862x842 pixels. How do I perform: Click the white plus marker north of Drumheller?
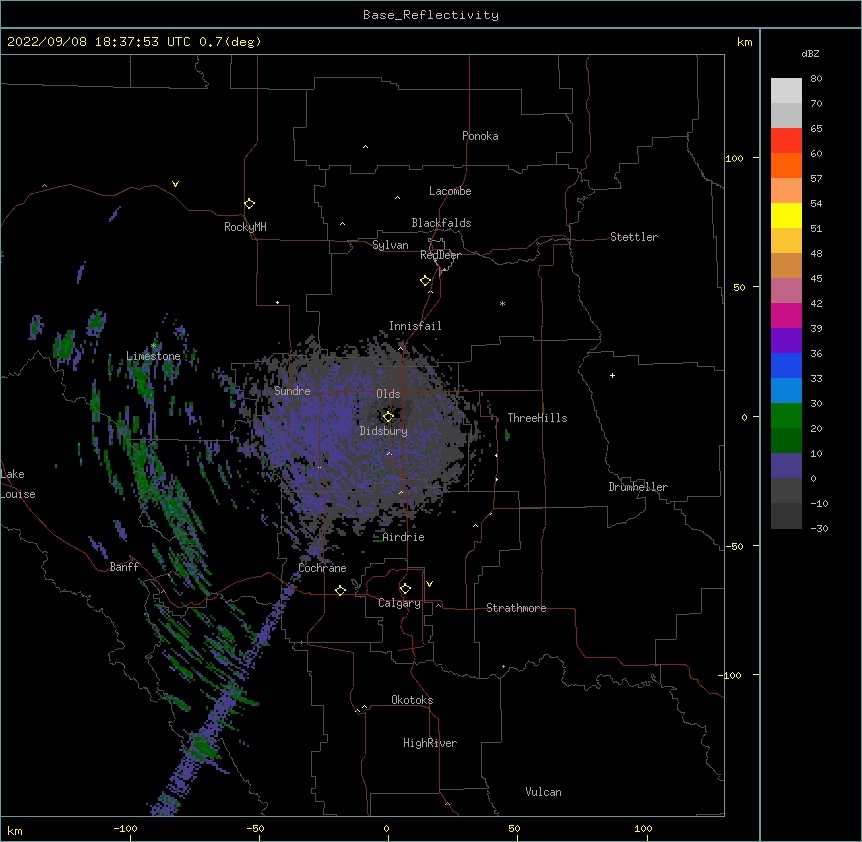(612, 375)
